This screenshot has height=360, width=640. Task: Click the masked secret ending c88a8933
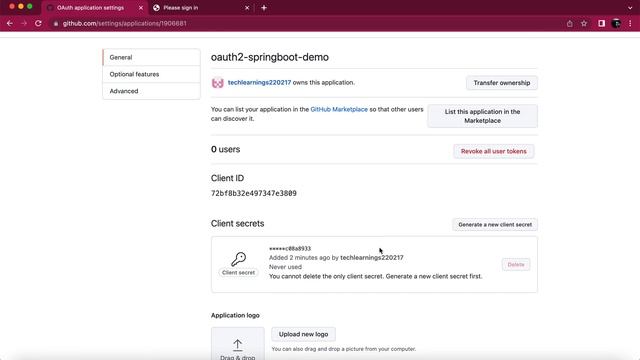pyautogui.click(x=290, y=248)
